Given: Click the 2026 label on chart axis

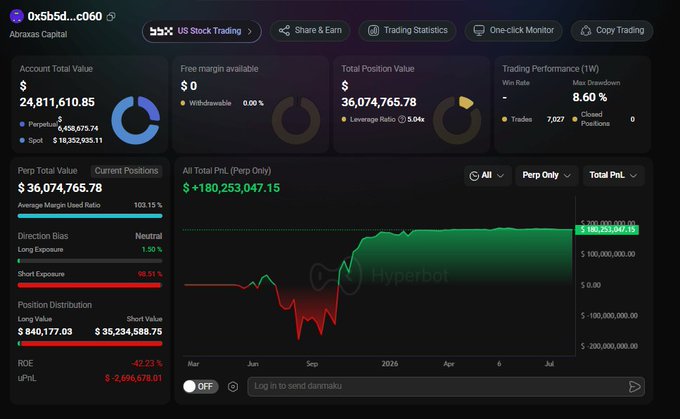Looking at the screenshot, I should click(x=390, y=364).
